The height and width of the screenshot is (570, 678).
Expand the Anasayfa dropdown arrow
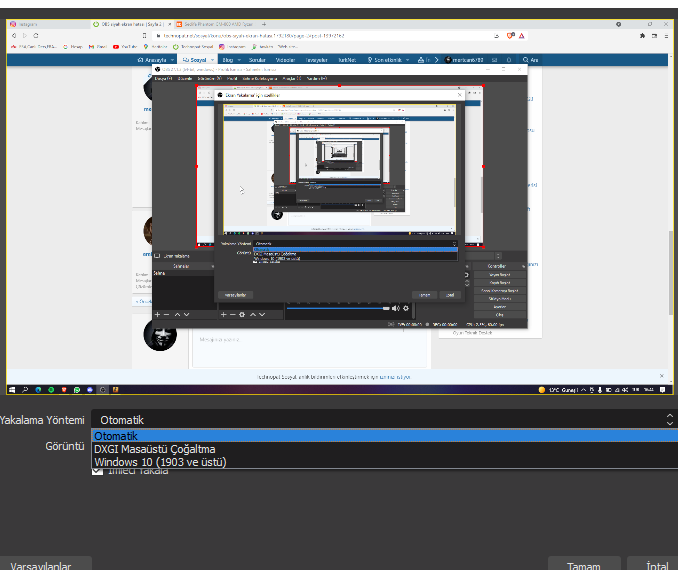coord(173,60)
